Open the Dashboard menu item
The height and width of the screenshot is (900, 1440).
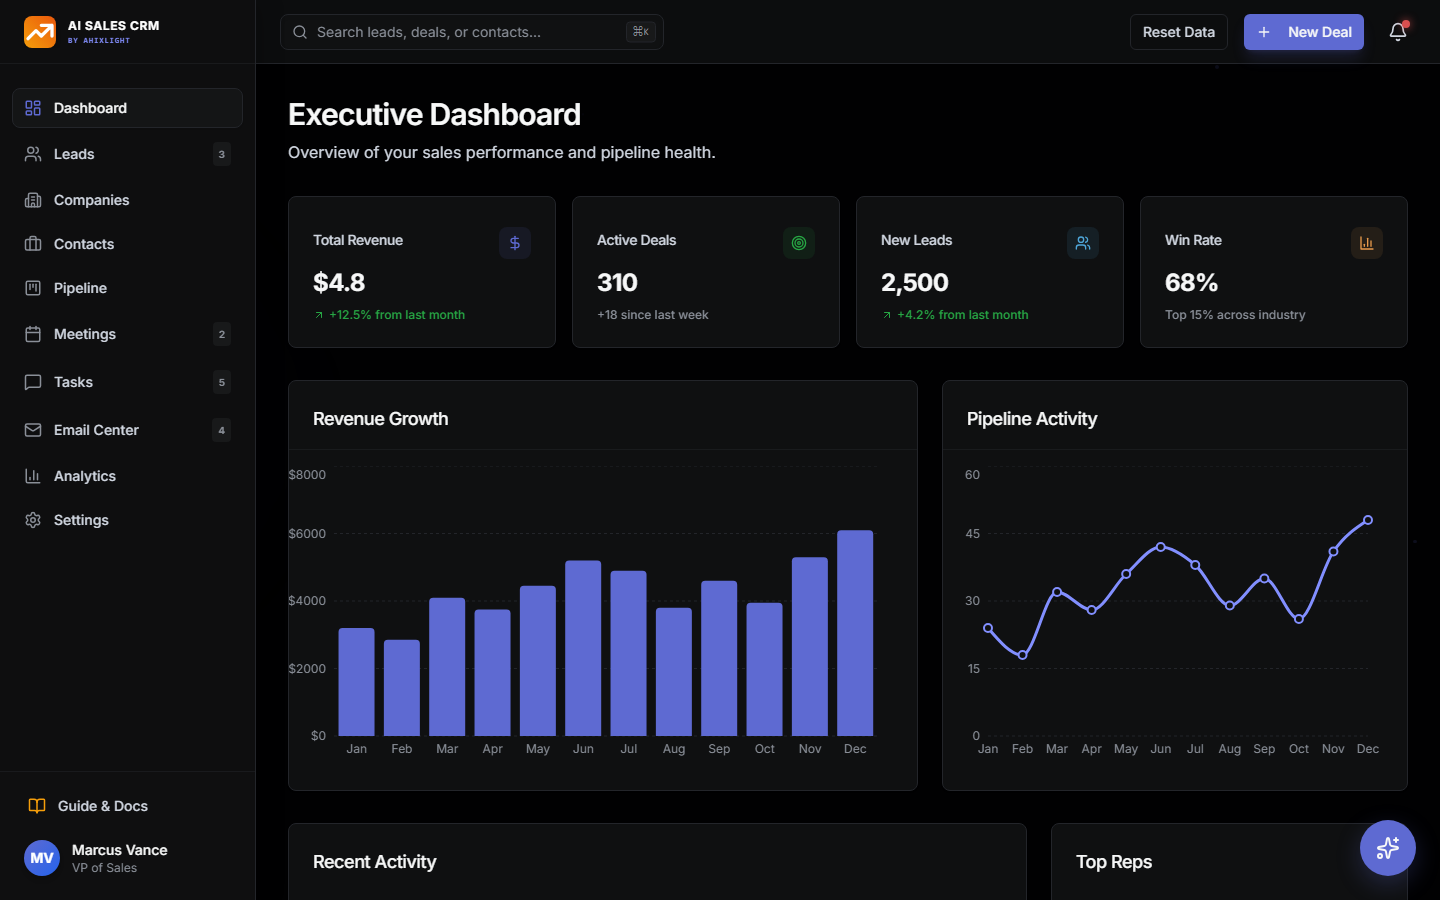click(x=127, y=108)
